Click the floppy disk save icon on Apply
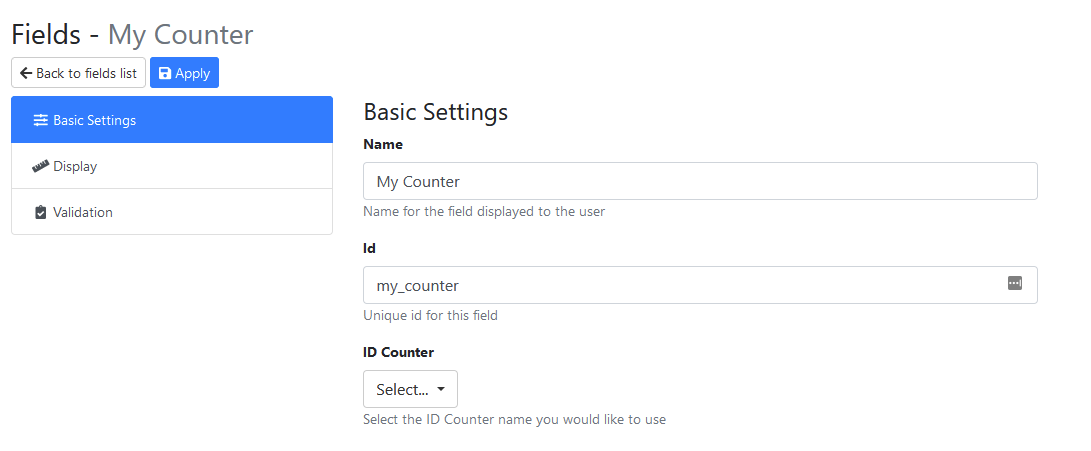This screenshot has height=451, width=1091. (x=165, y=73)
